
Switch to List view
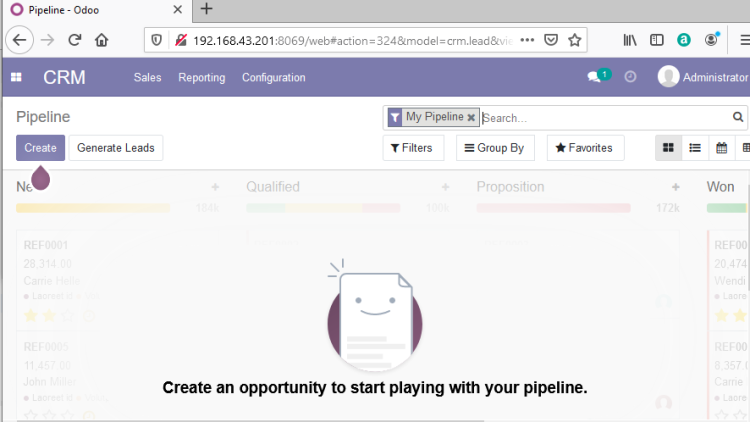(695, 148)
